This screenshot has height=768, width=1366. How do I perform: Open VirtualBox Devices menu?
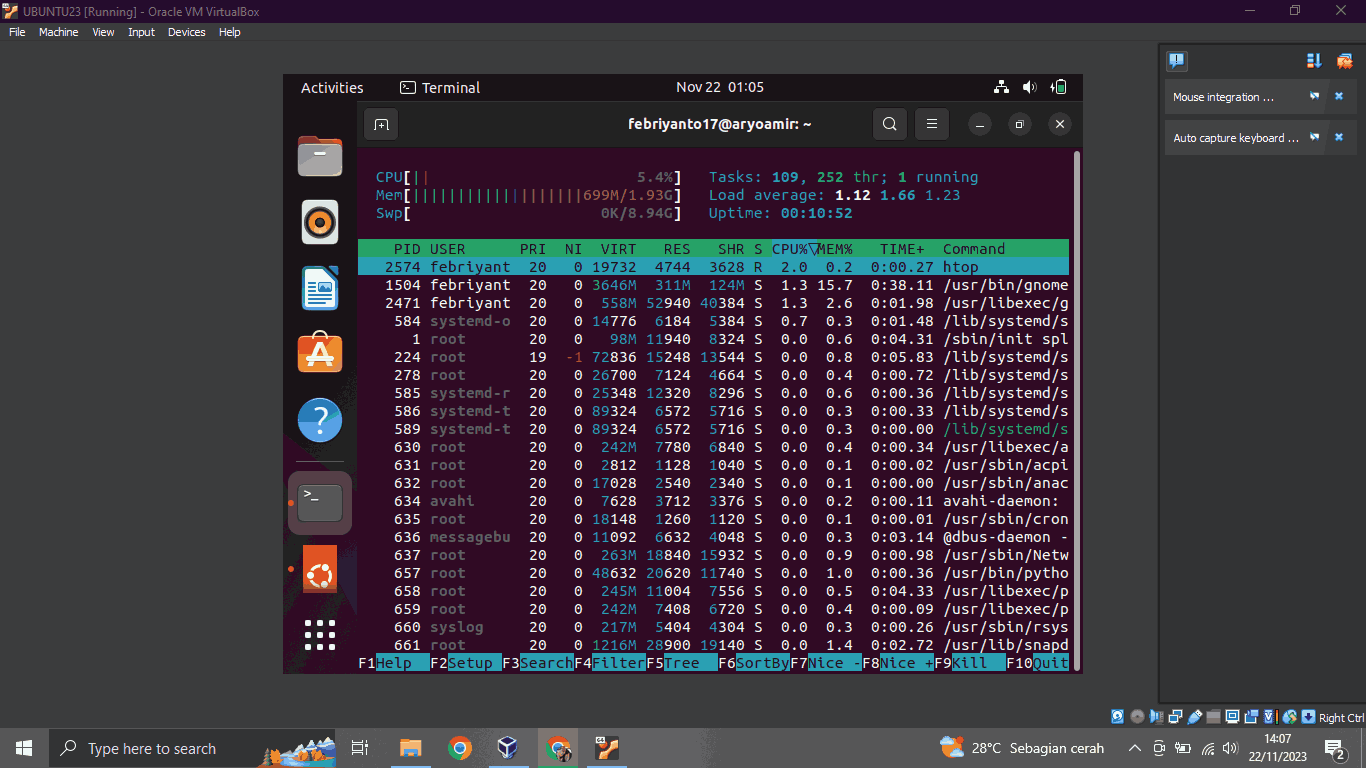click(x=186, y=32)
